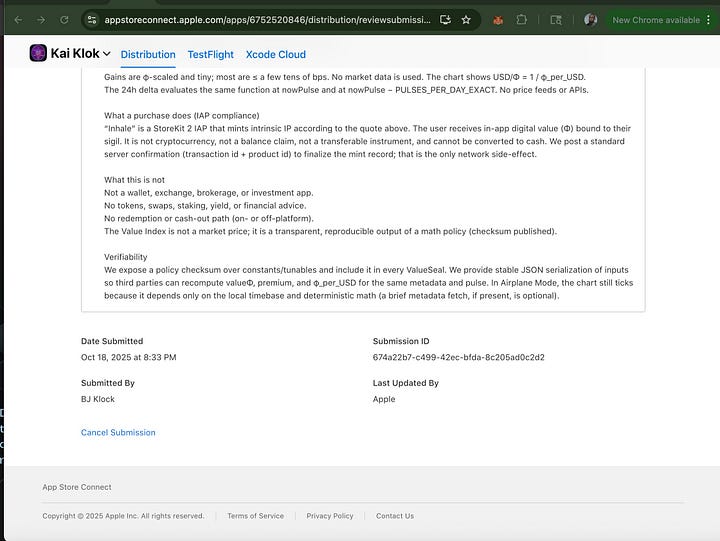Click line 'Not a wallet, exchange, brokerage, or investment app.'
The height and width of the screenshot is (541, 720).
(x=208, y=192)
